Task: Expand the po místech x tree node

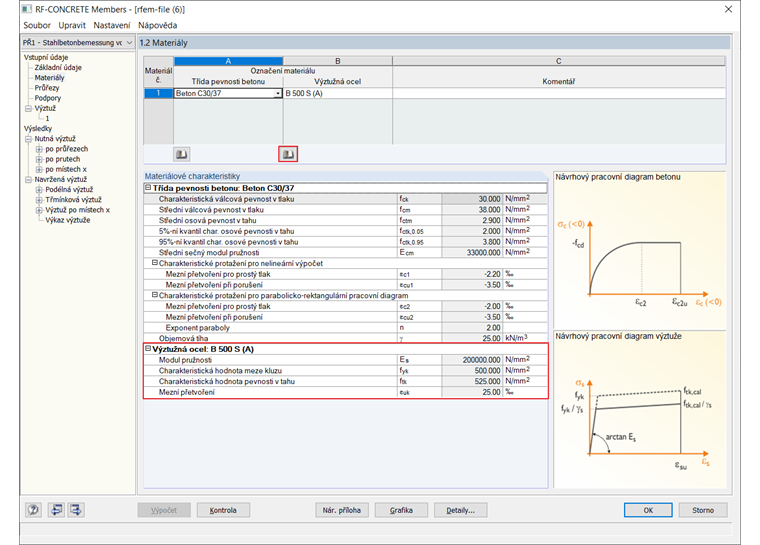Action: pos(39,170)
